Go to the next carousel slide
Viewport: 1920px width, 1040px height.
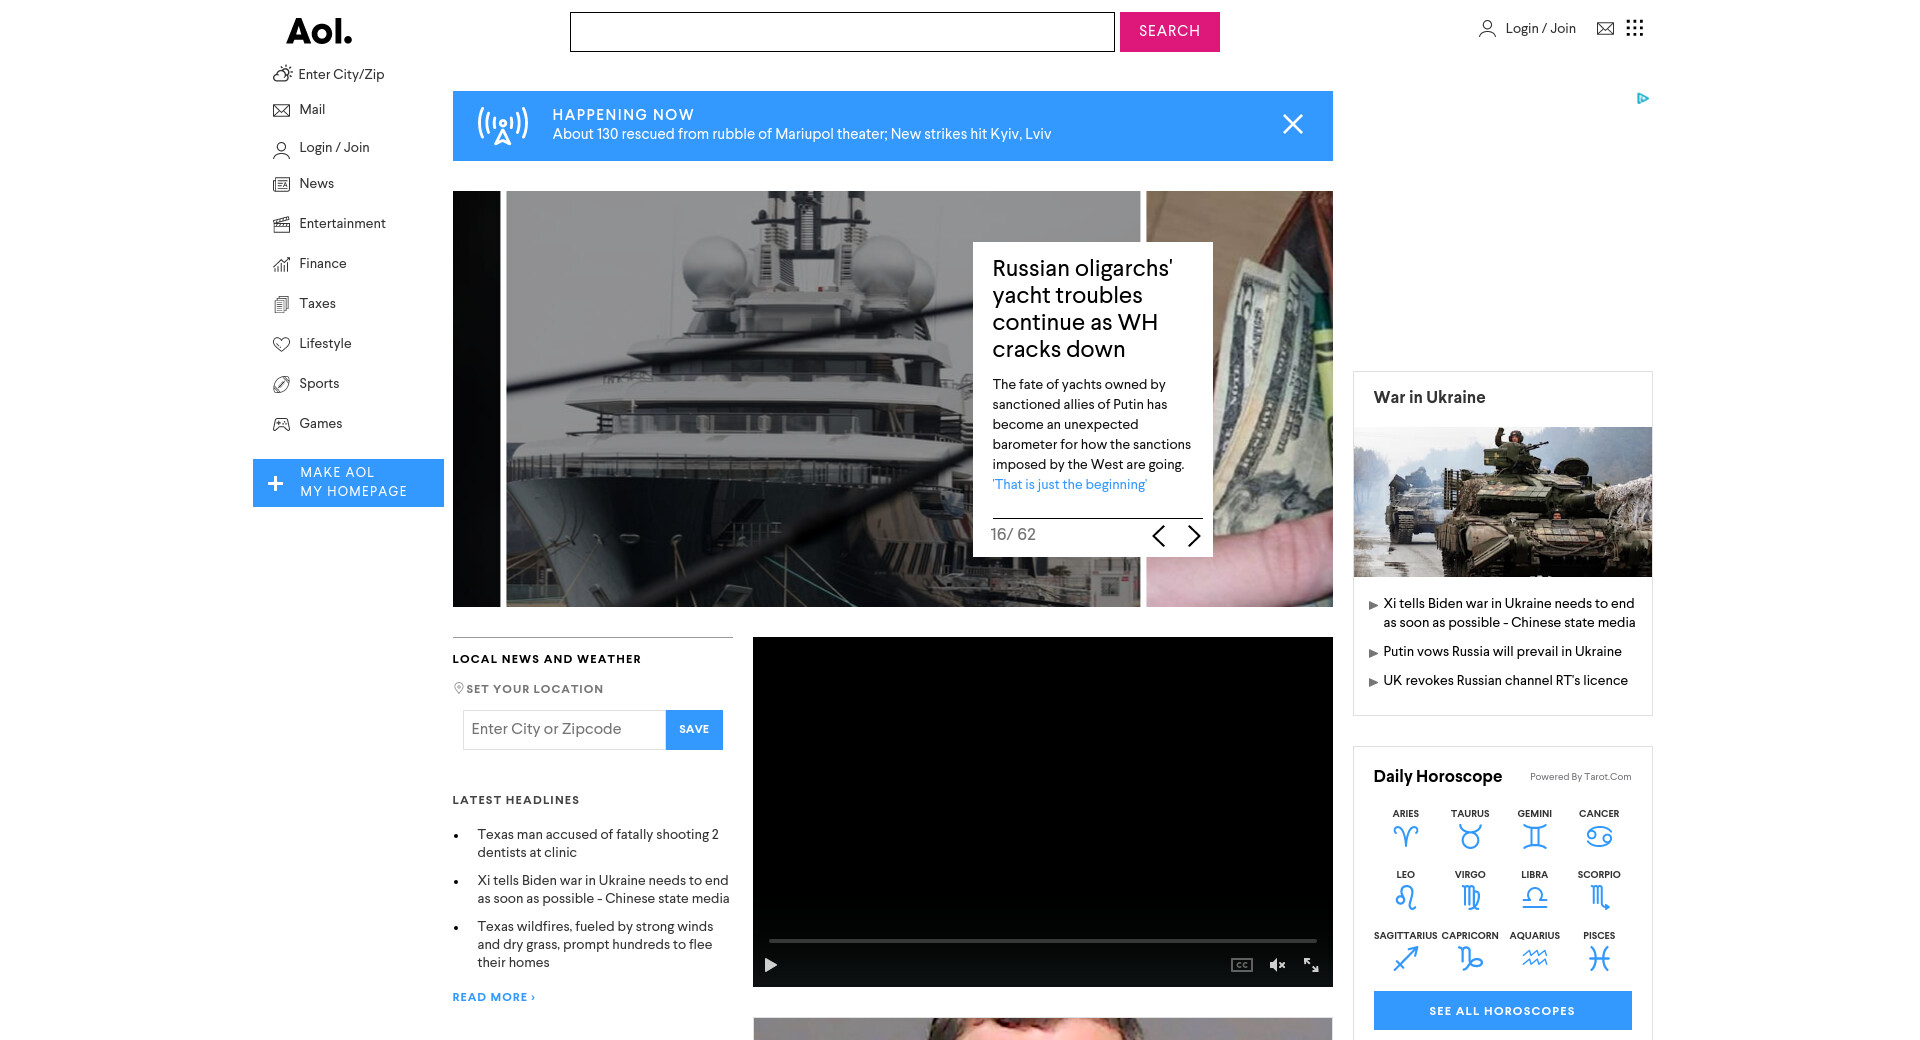(1193, 536)
